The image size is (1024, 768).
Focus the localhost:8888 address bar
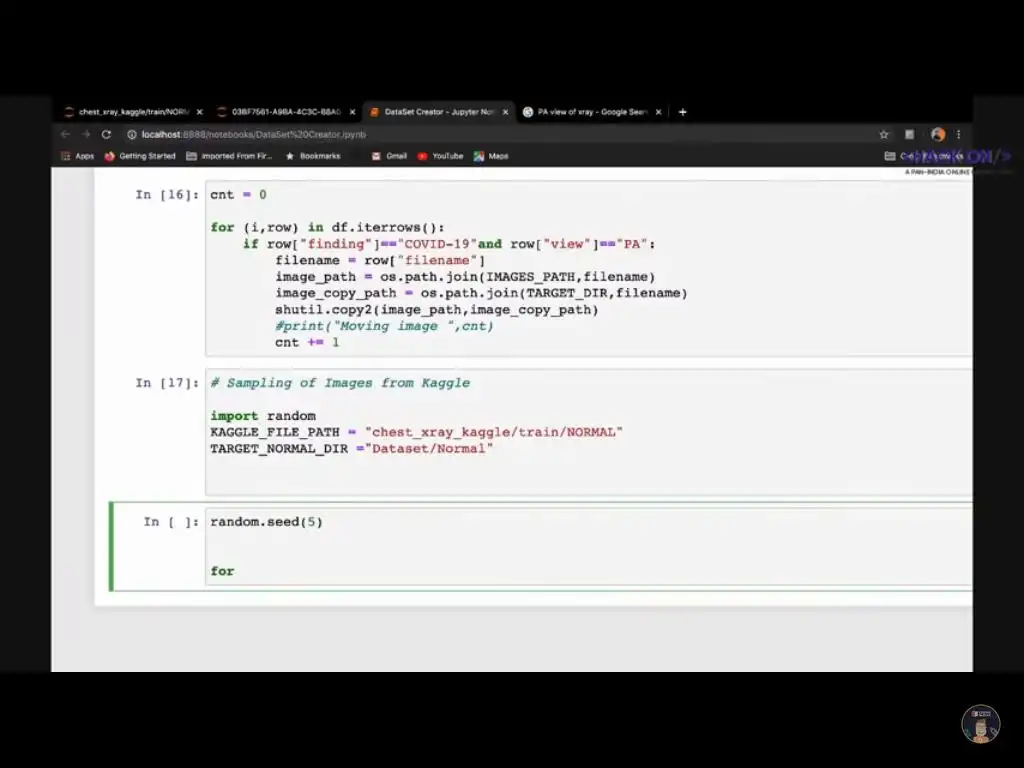(x=496, y=135)
